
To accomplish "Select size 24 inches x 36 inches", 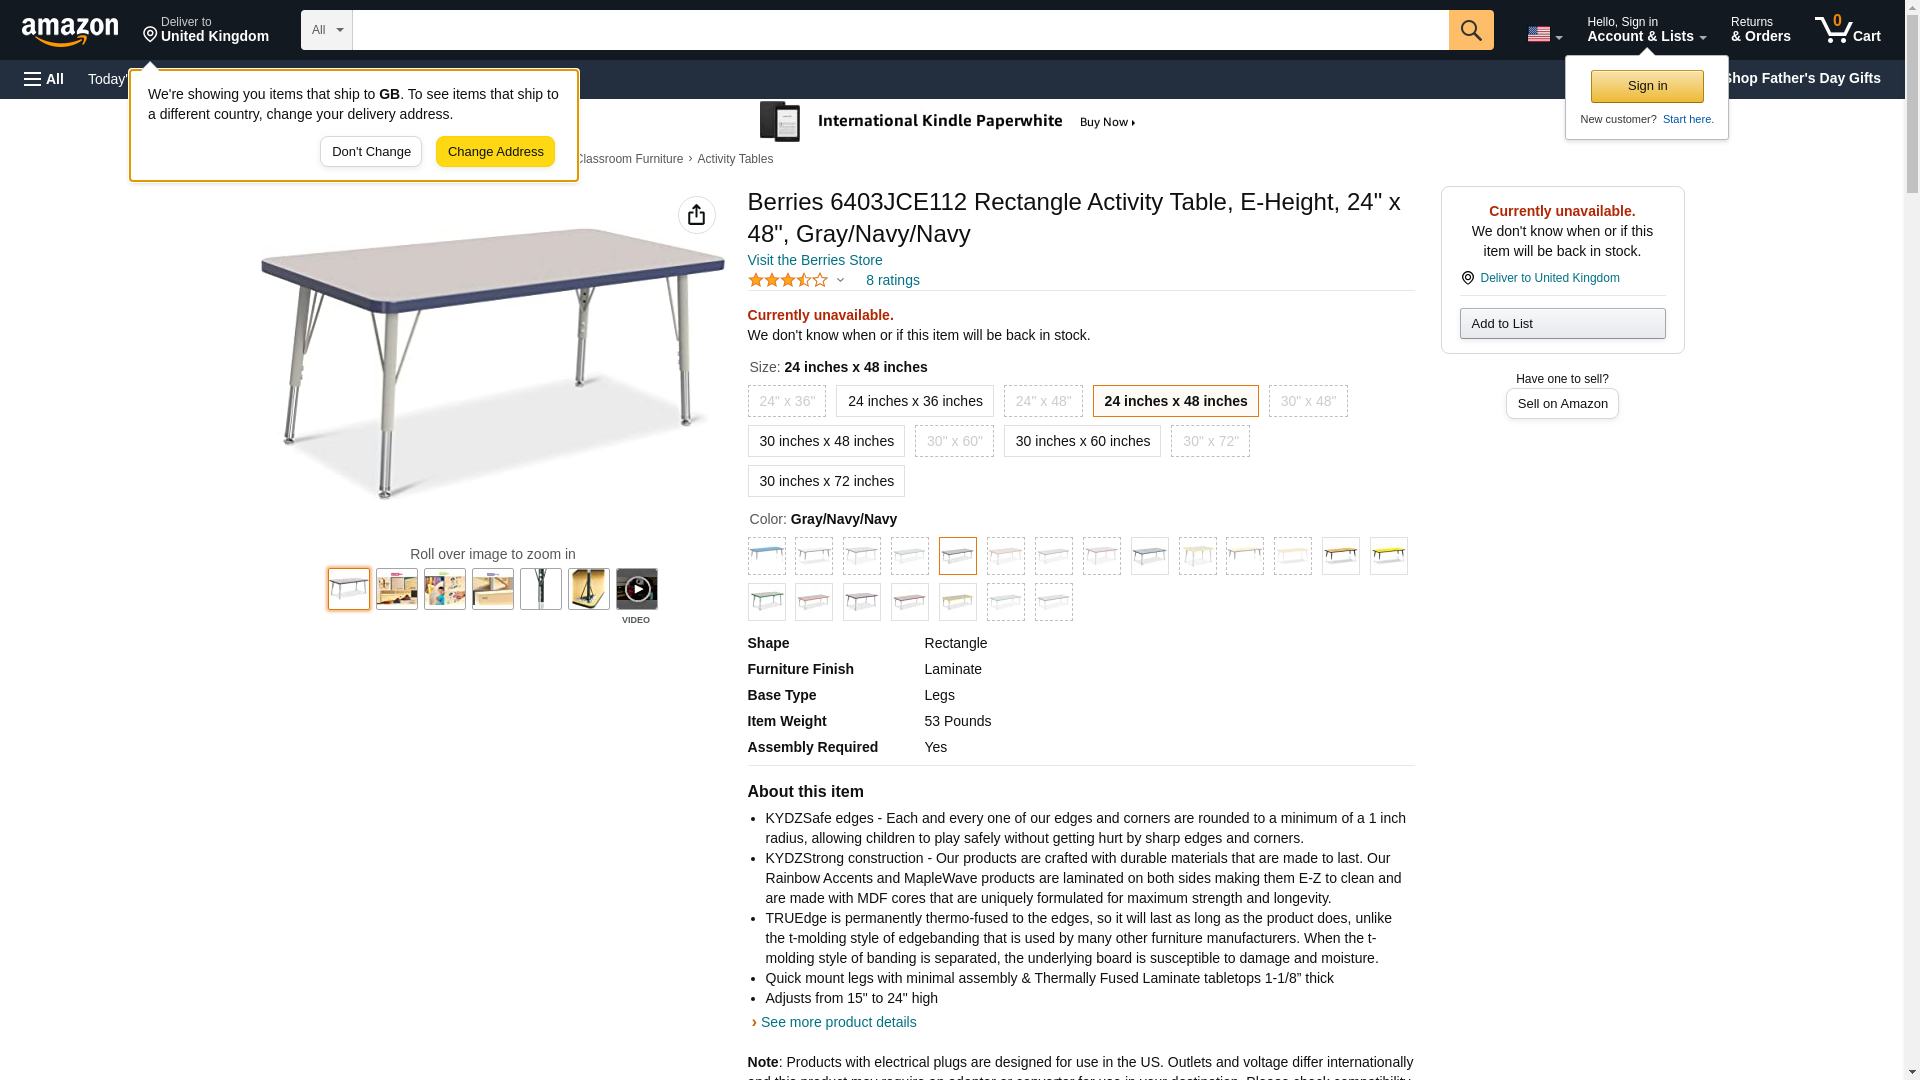I will coord(915,401).
